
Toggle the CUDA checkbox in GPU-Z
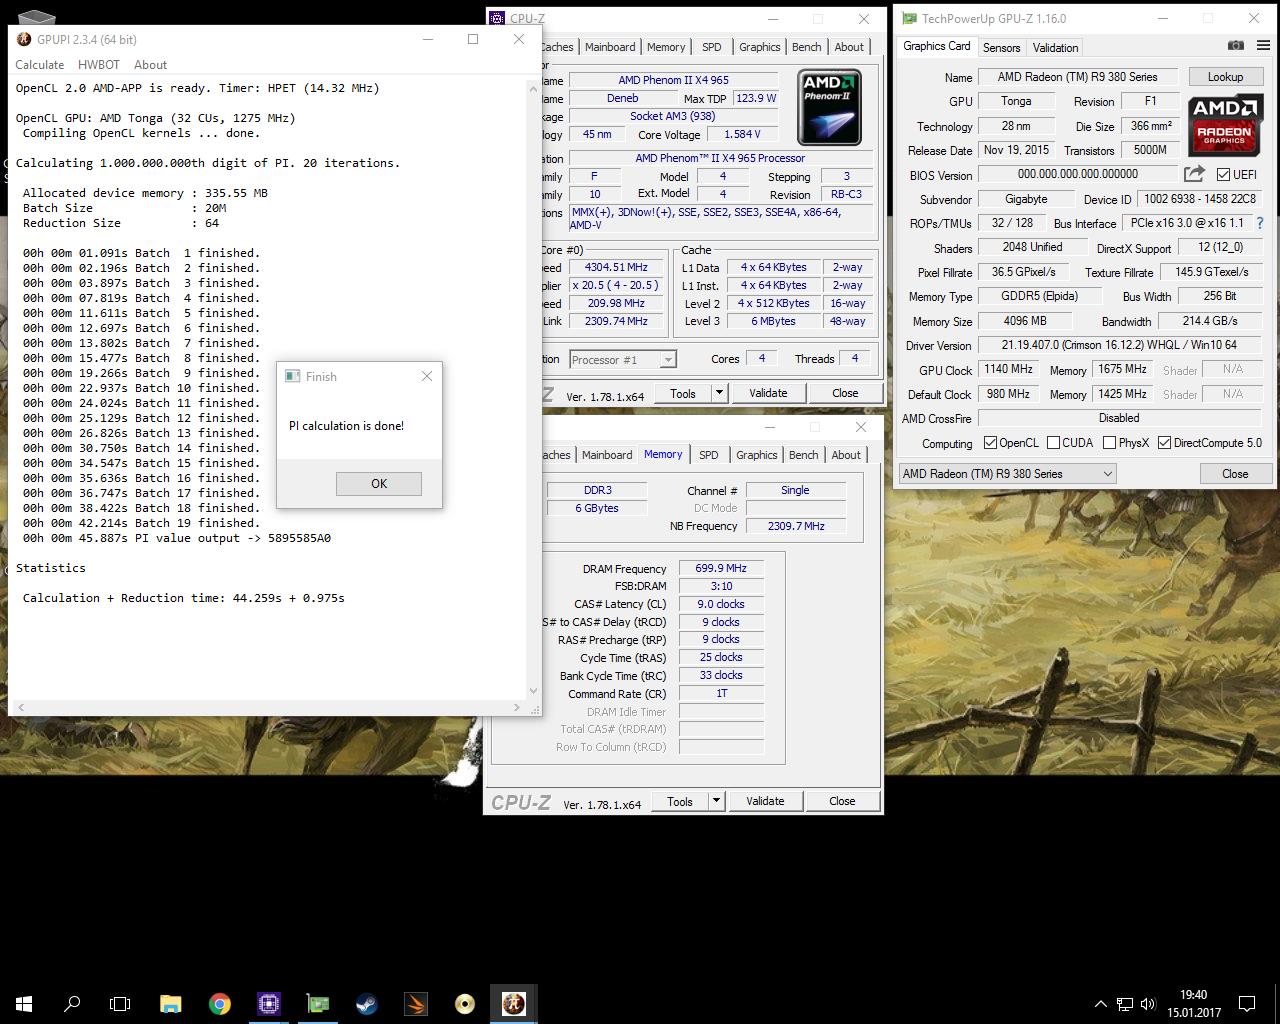click(1053, 443)
